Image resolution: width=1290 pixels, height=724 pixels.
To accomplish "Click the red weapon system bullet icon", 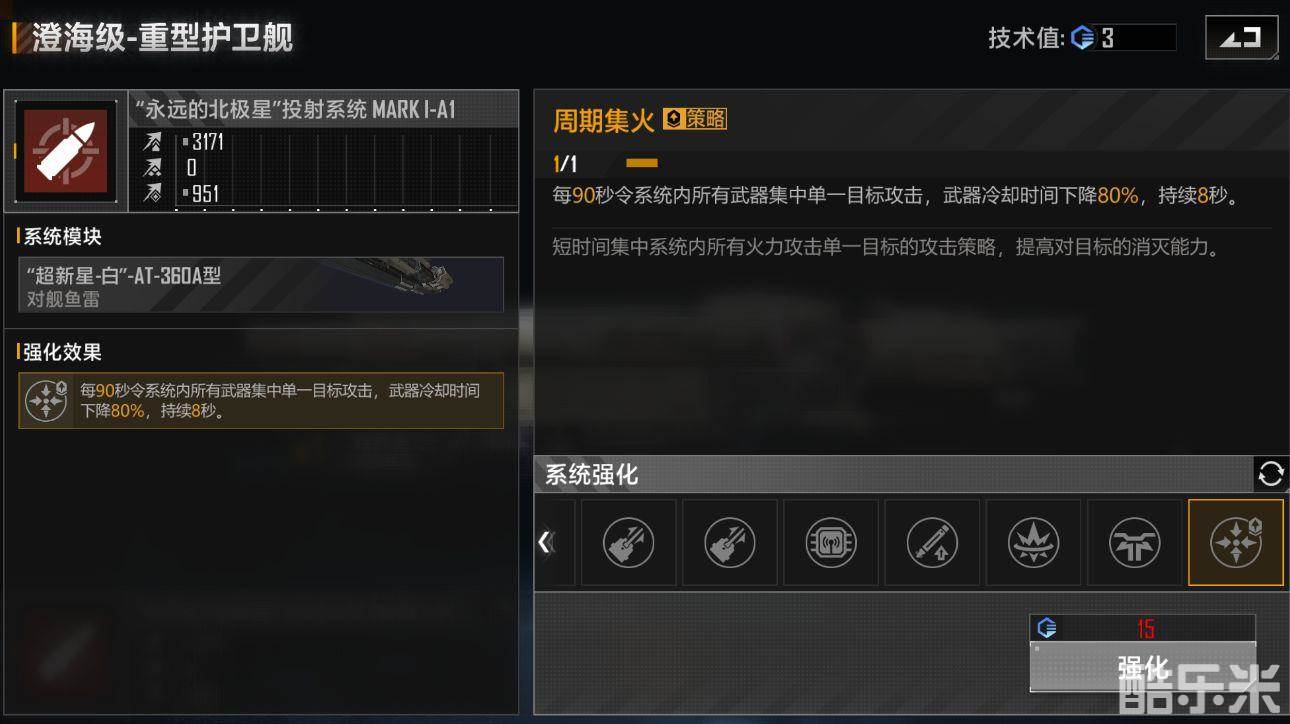I will click(x=66, y=149).
